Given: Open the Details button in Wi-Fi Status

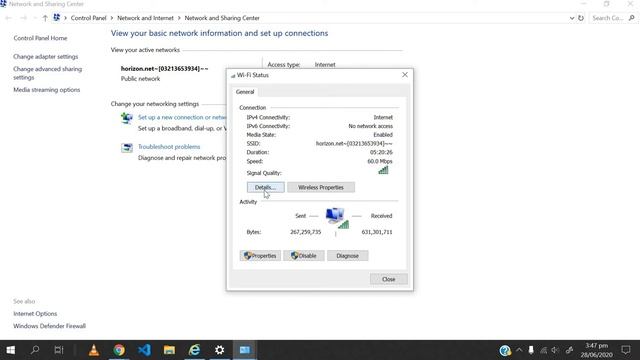Looking at the screenshot, I should (x=265, y=187).
